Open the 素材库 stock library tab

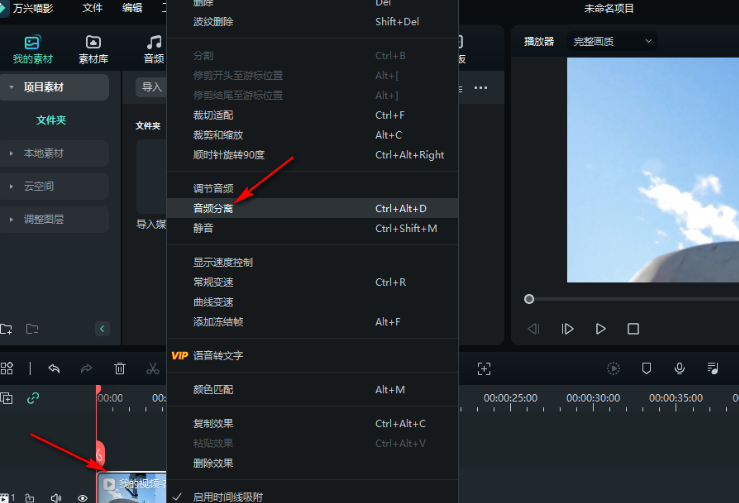pyautogui.click(x=93, y=49)
